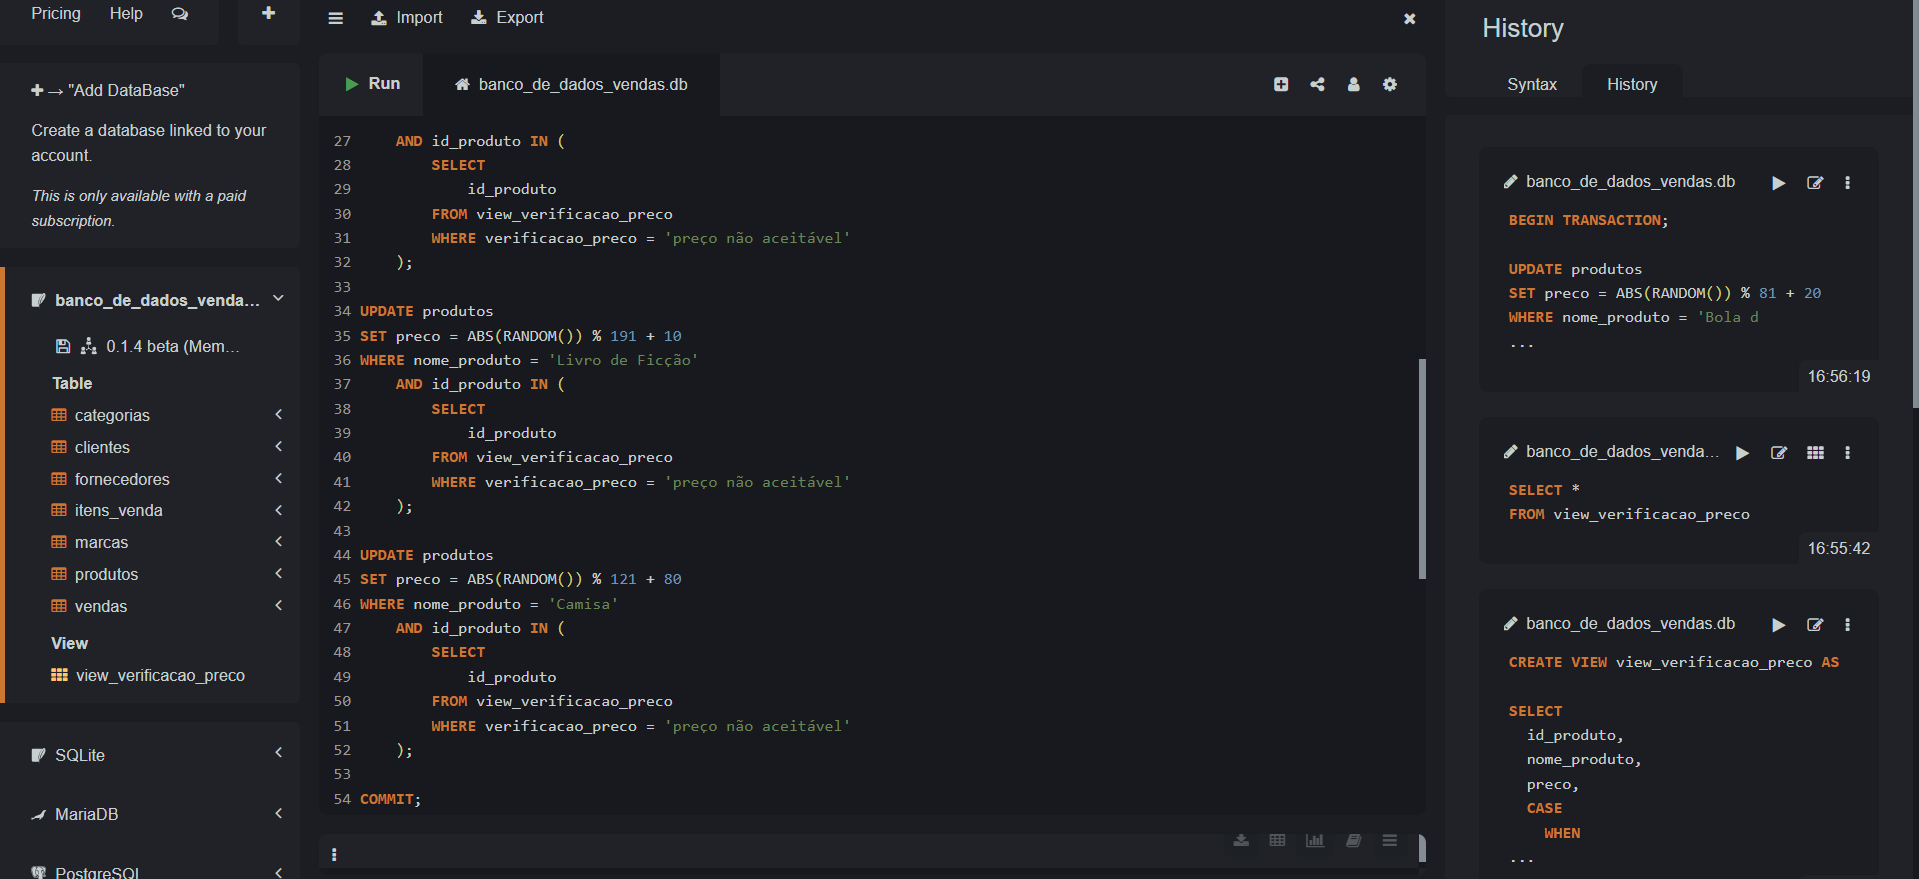This screenshot has height=879, width=1919.
Task: Expand the itens_venda table chevron
Action: point(279,510)
